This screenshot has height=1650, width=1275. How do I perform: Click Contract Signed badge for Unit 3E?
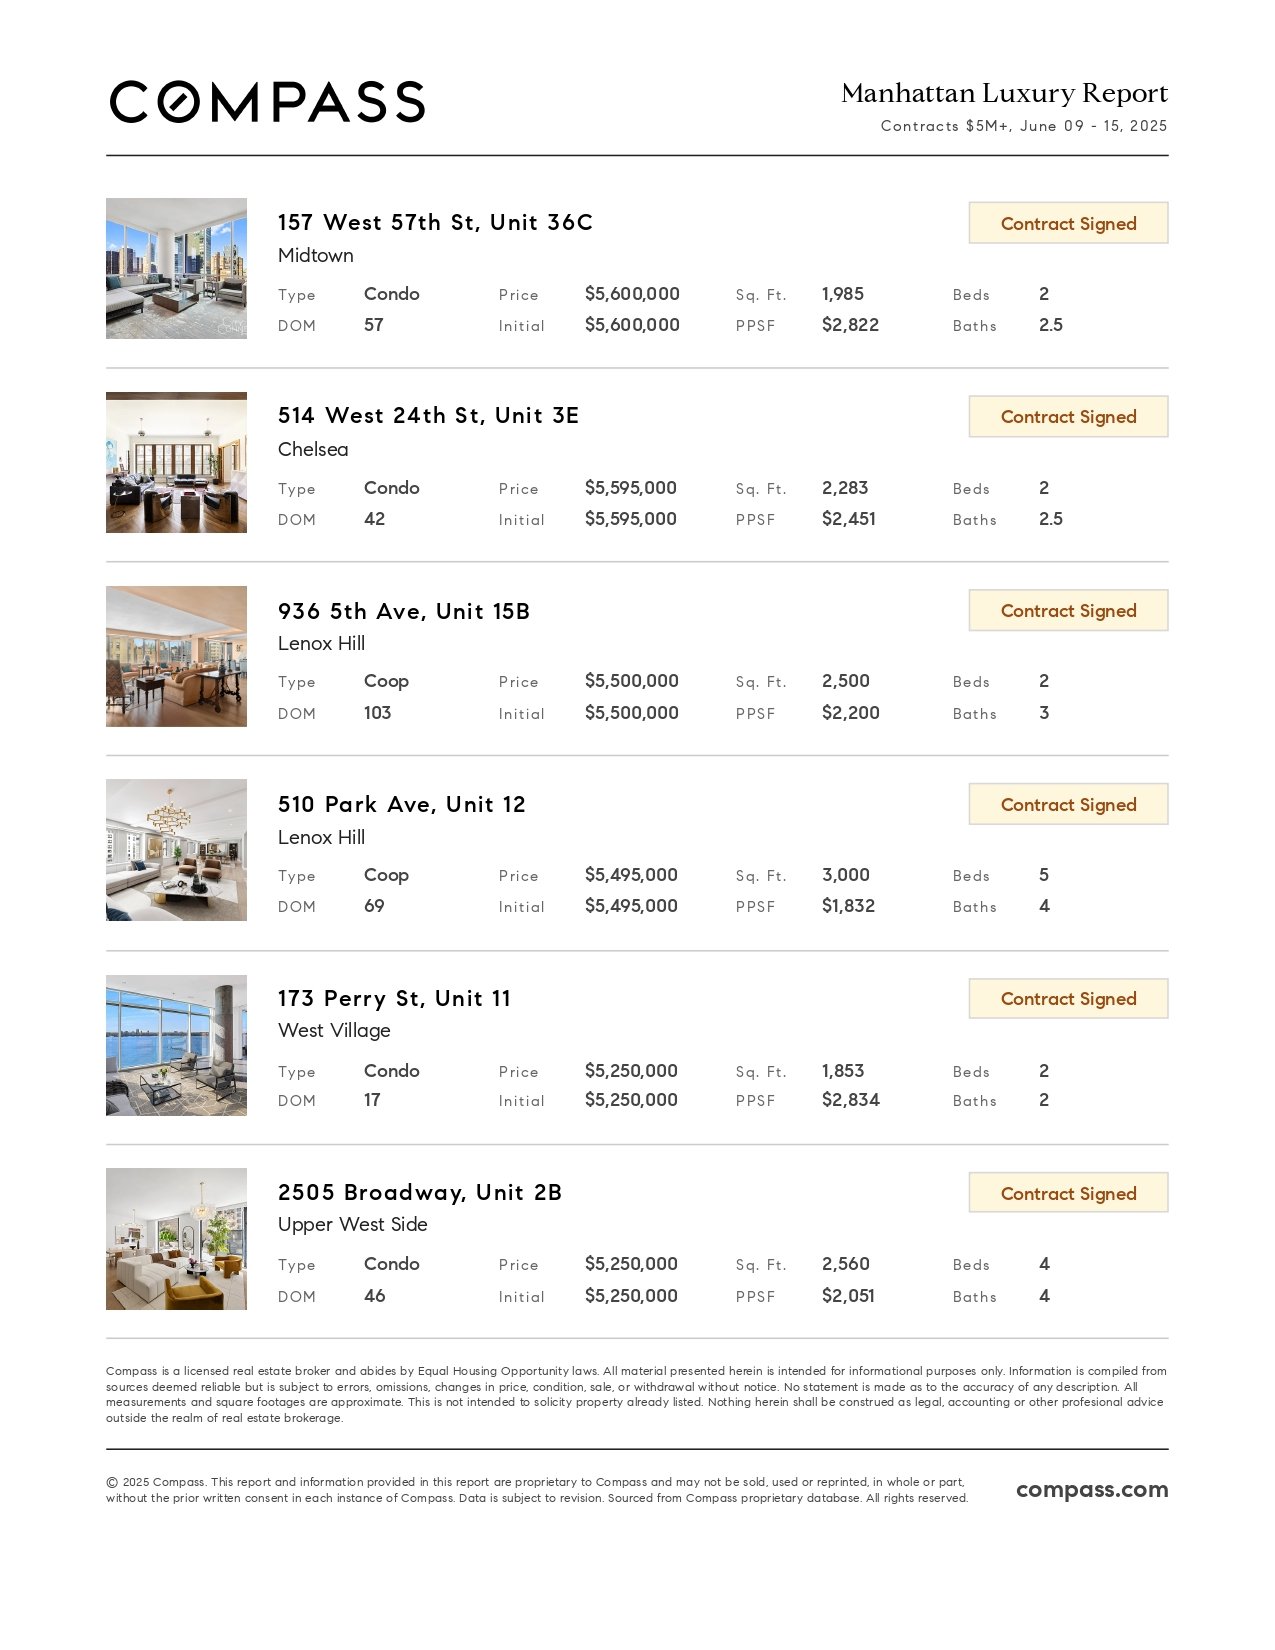coord(1068,416)
